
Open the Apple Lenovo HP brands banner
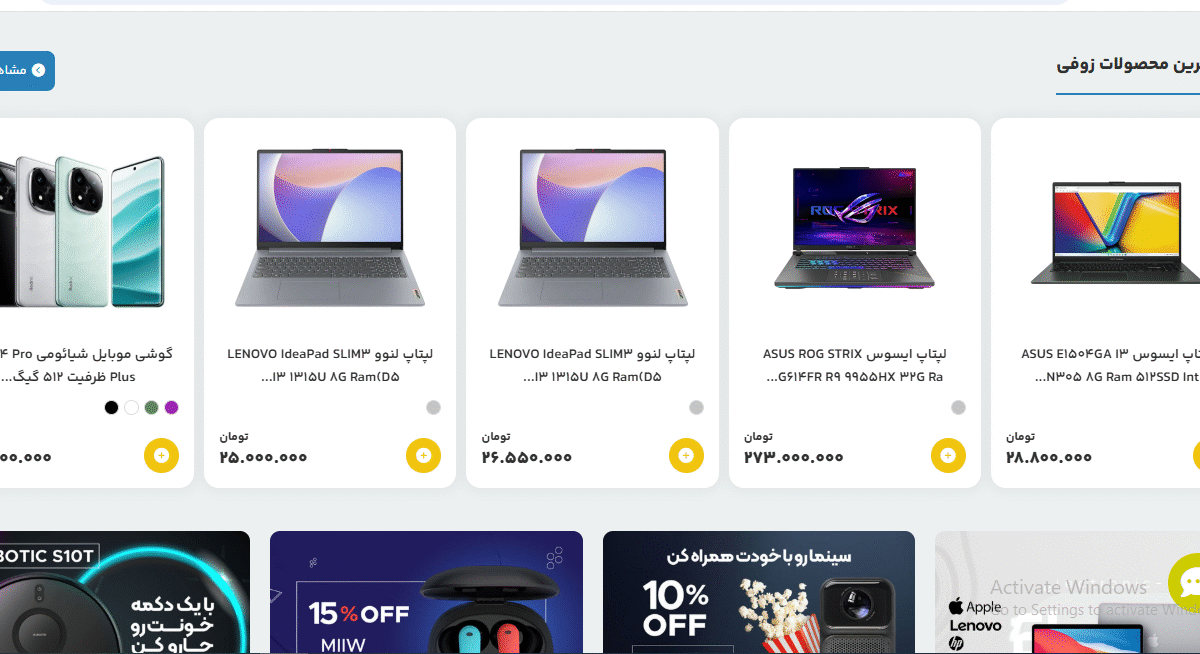click(x=1067, y=592)
